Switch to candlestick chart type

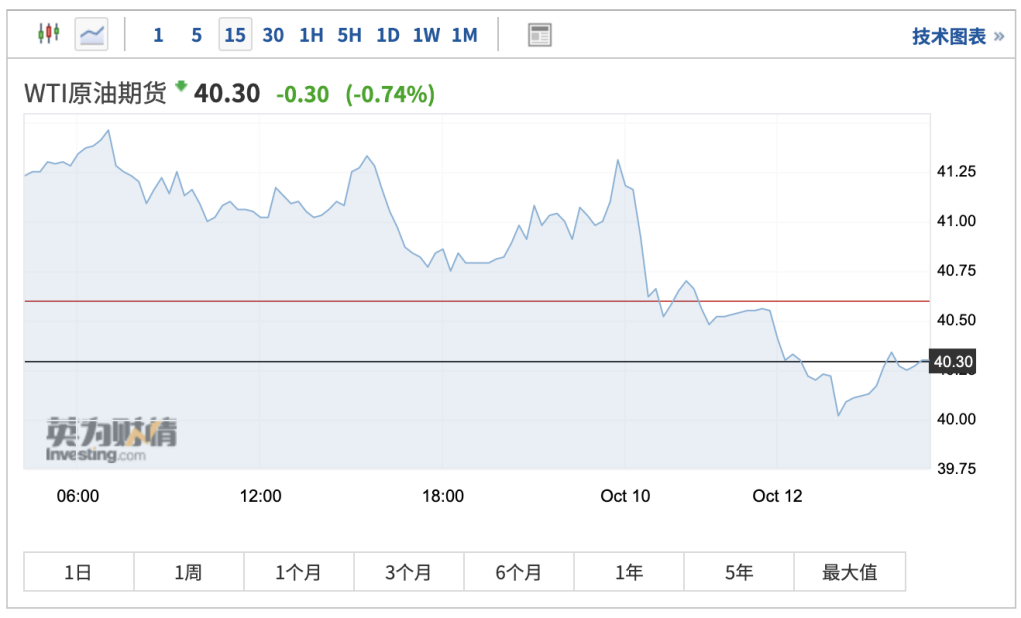(x=48, y=35)
